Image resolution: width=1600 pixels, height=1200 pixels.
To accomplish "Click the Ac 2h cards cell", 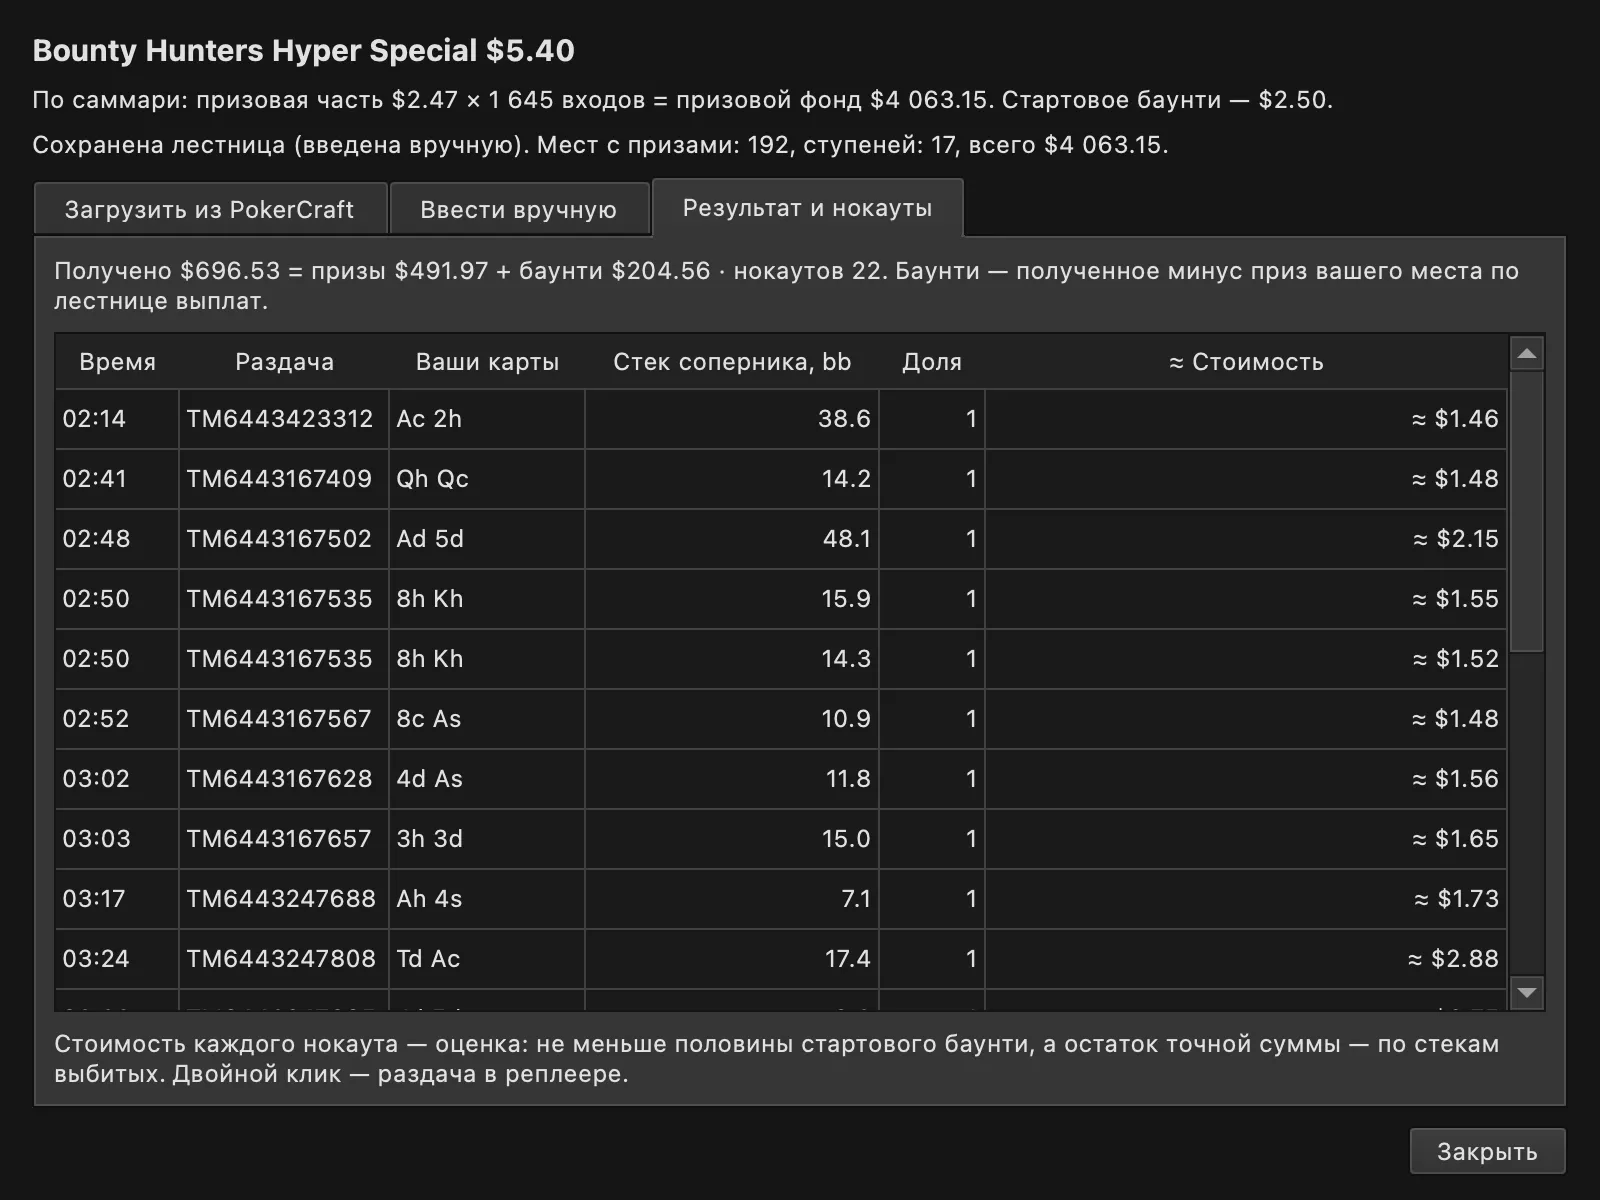I will [487, 419].
